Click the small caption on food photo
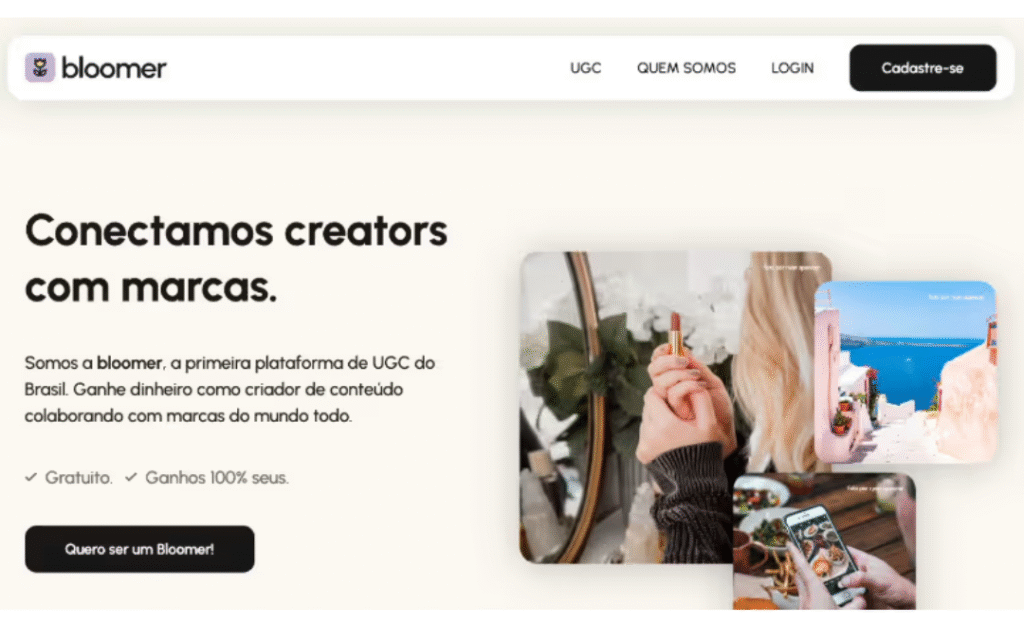This screenshot has height=623, width=1024. pyautogui.click(x=874, y=488)
